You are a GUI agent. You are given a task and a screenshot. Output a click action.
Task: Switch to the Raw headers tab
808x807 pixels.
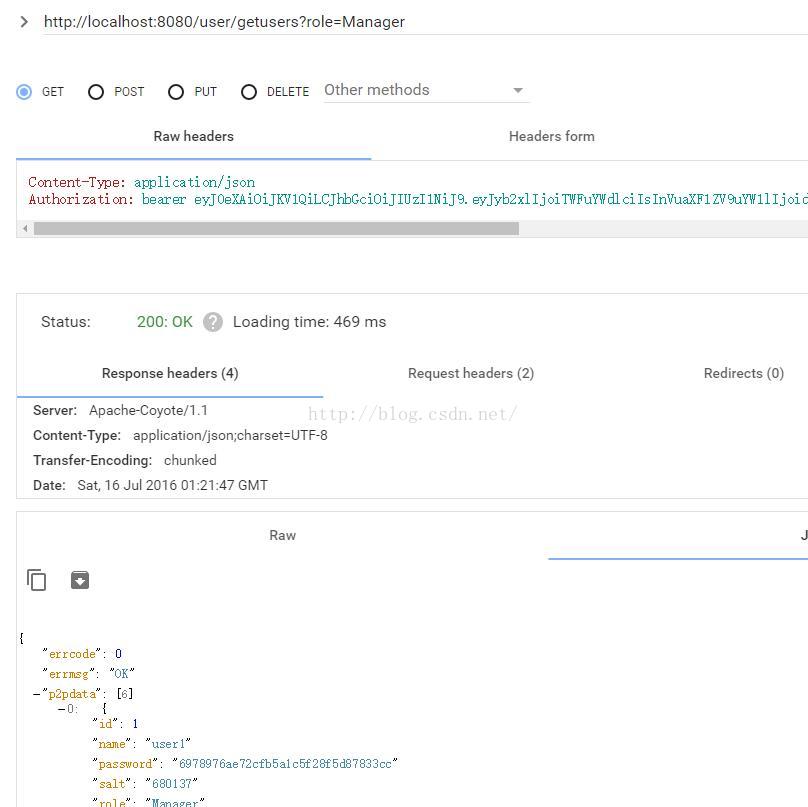[x=193, y=136]
